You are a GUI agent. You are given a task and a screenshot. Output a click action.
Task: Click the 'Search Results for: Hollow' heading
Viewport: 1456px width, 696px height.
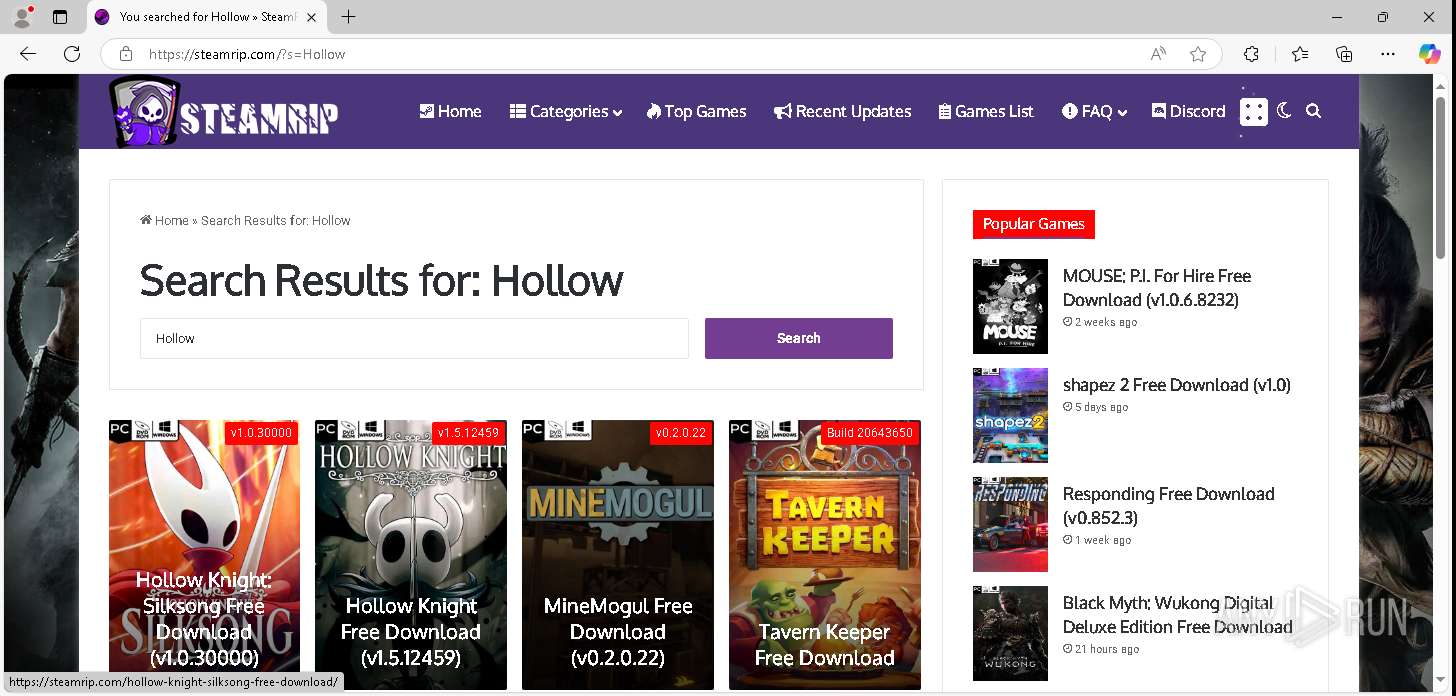381,280
